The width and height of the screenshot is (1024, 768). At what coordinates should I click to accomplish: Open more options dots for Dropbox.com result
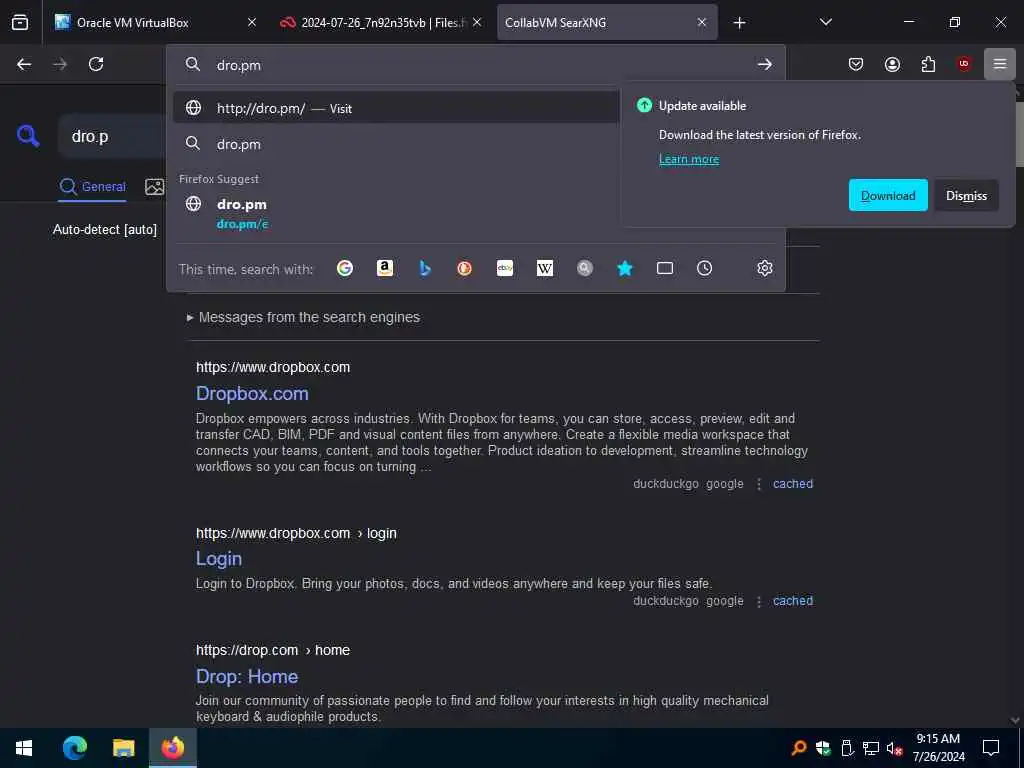(x=758, y=484)
